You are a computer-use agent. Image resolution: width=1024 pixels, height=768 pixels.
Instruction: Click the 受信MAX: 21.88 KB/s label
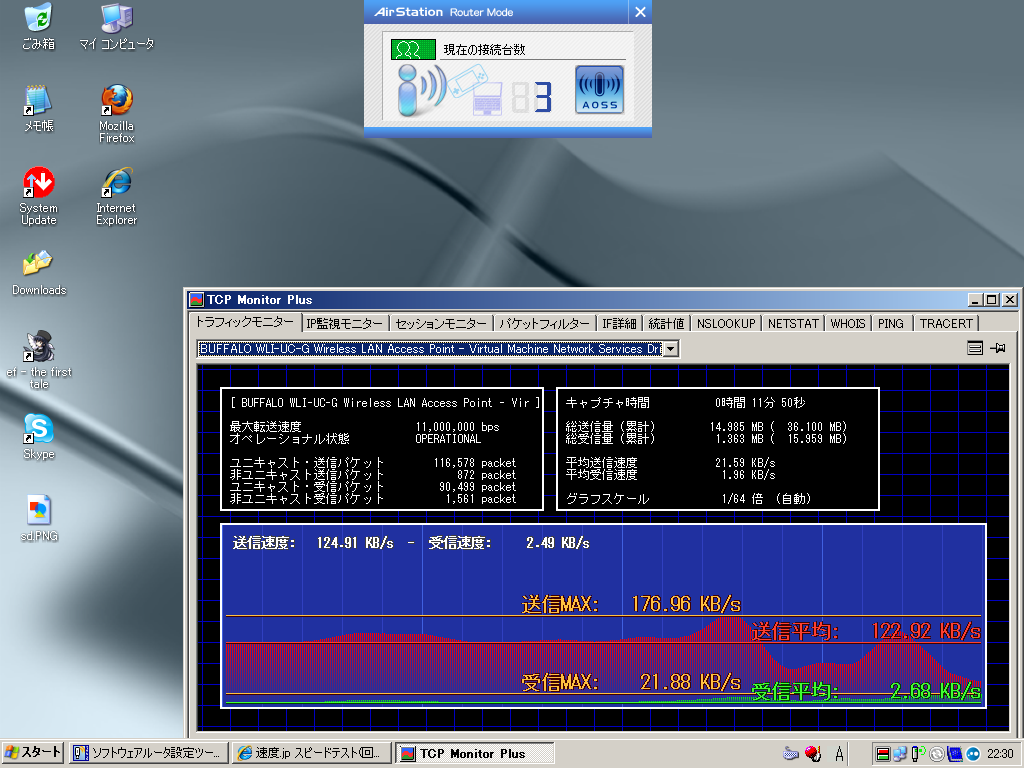631,682
